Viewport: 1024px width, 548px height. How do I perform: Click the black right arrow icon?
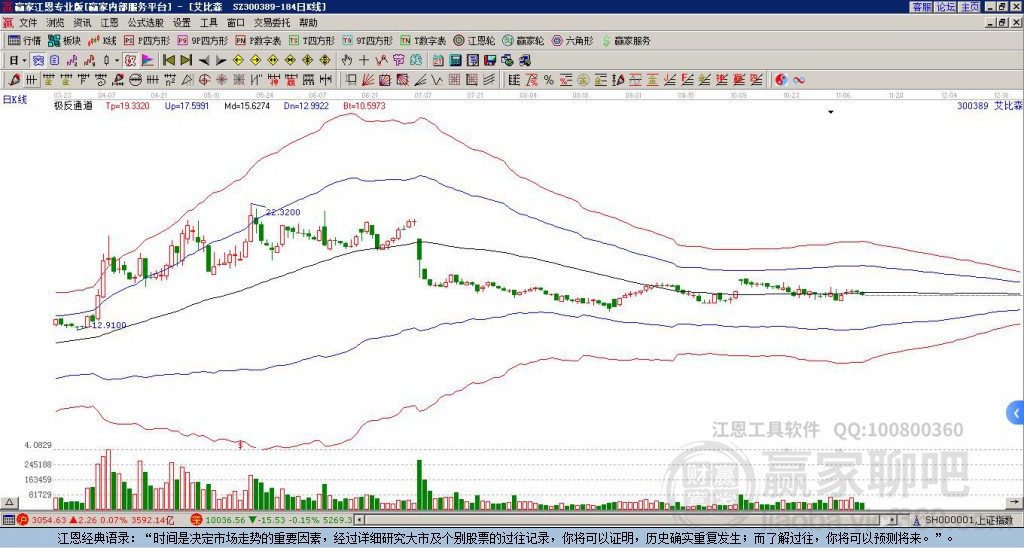pos(221,61)
